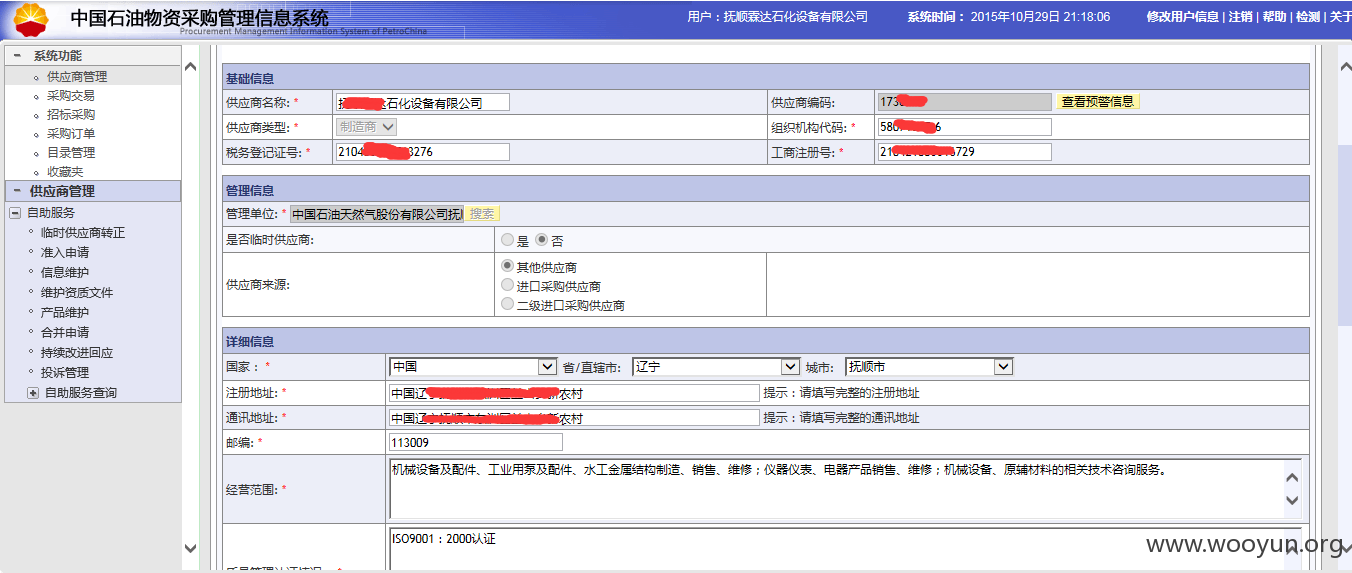Select 维护资质文件 tree item
The height and width of the screenshot is (573, 1352).
(77, 293)
